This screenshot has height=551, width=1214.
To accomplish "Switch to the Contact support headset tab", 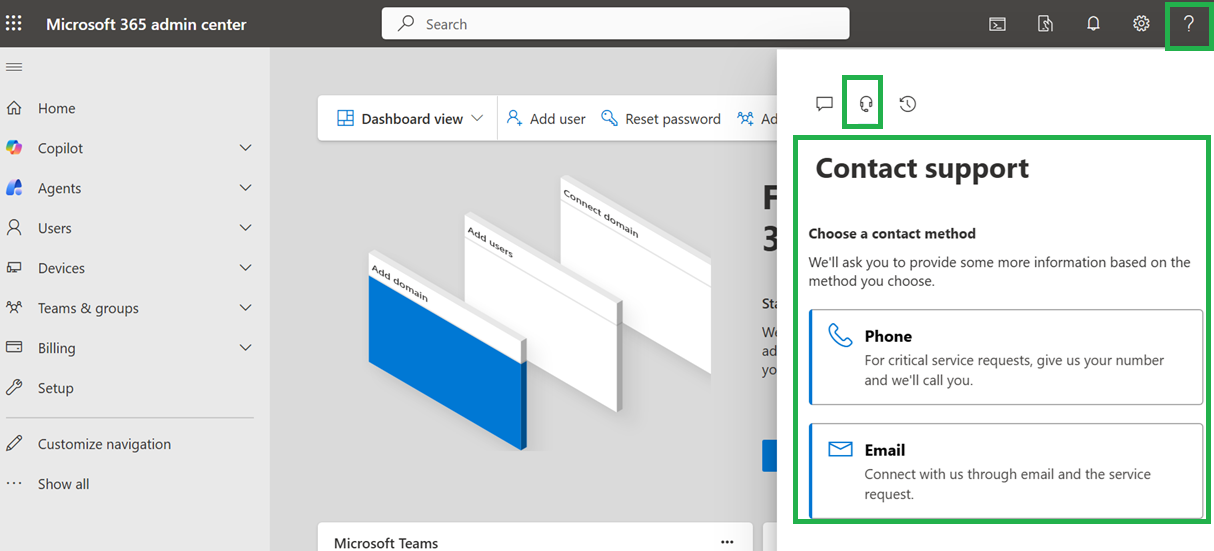I will click(x=866, y=103).
